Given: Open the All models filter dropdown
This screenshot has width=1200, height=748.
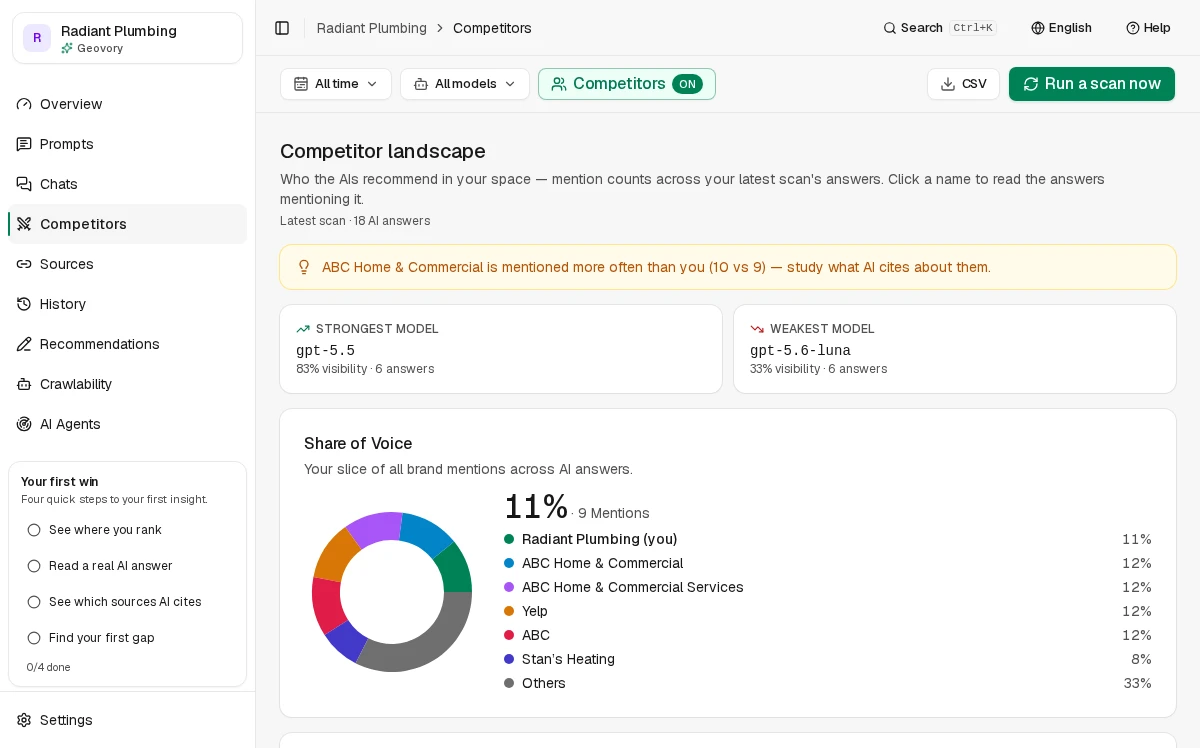Looking at the screenshot, I should point(465,84).
